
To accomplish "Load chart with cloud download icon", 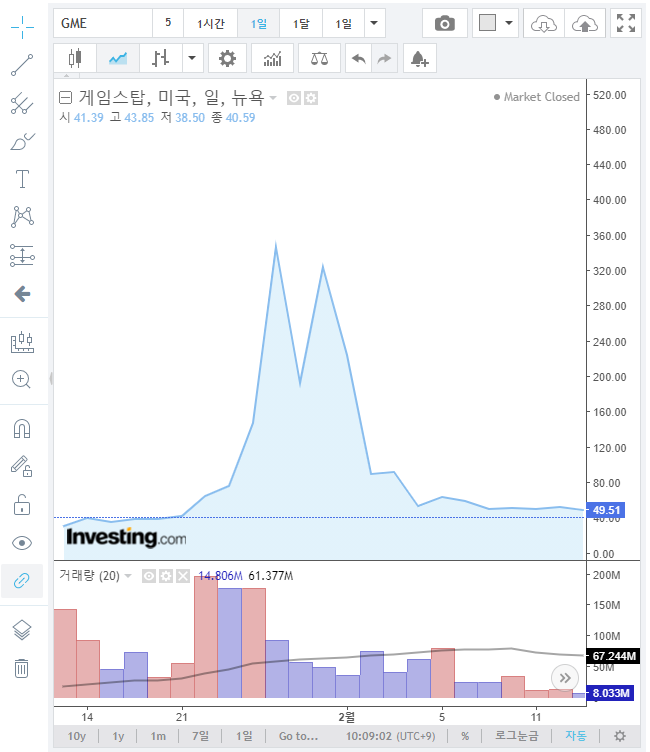I will click(x=544, y=23).
